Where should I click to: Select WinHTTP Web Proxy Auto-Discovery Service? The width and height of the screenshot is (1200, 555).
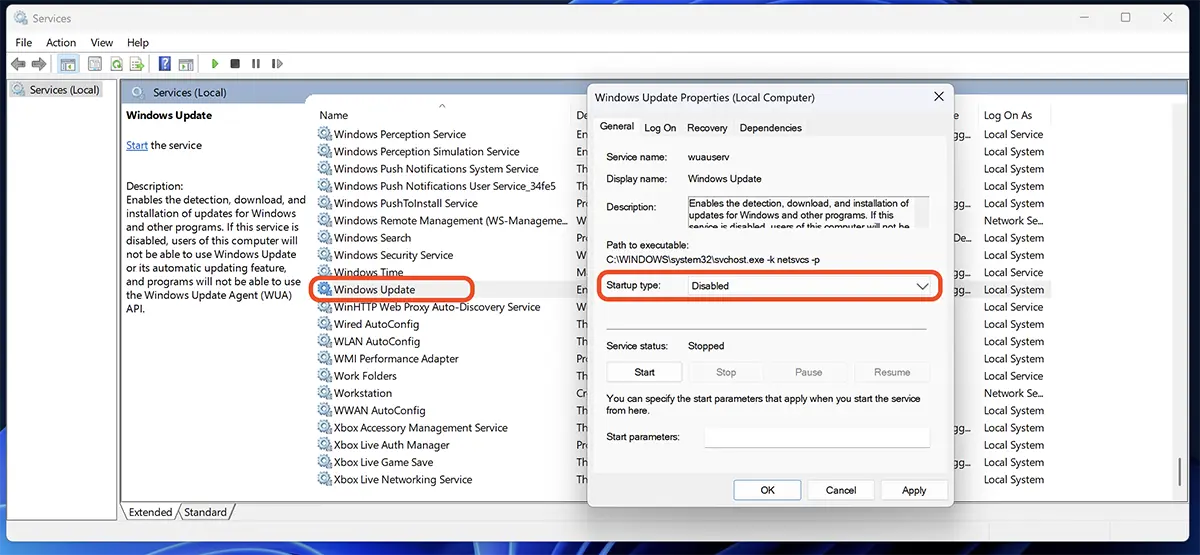click(x=437, y=307)
